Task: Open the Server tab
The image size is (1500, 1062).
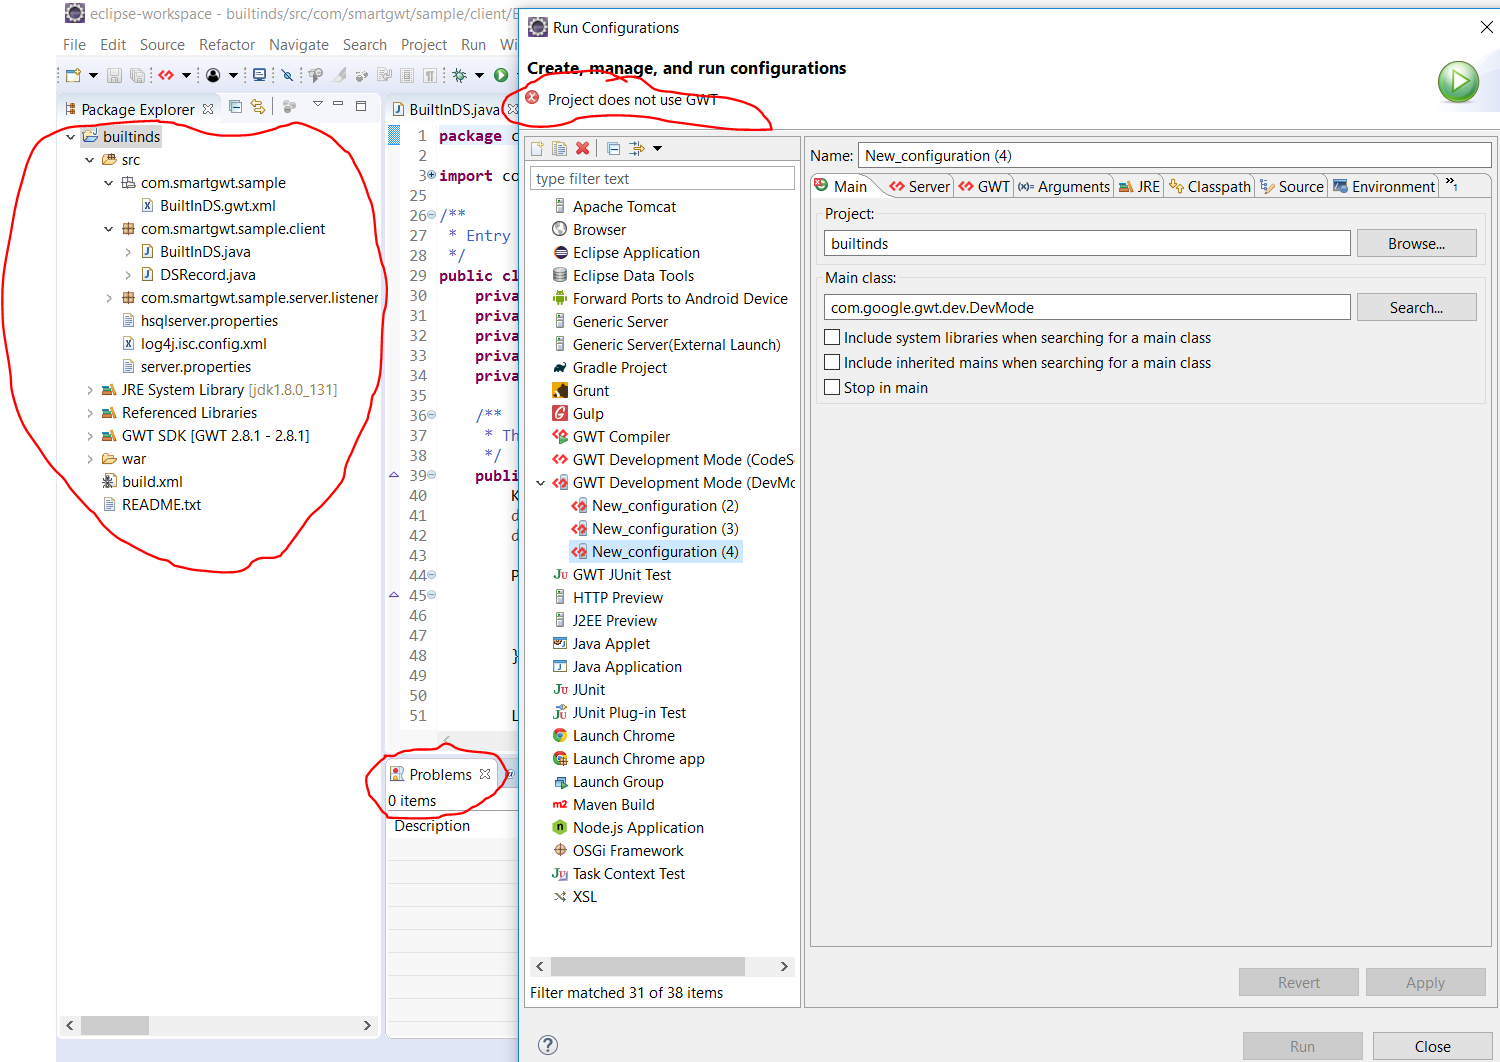Action: tap(919, 187)
